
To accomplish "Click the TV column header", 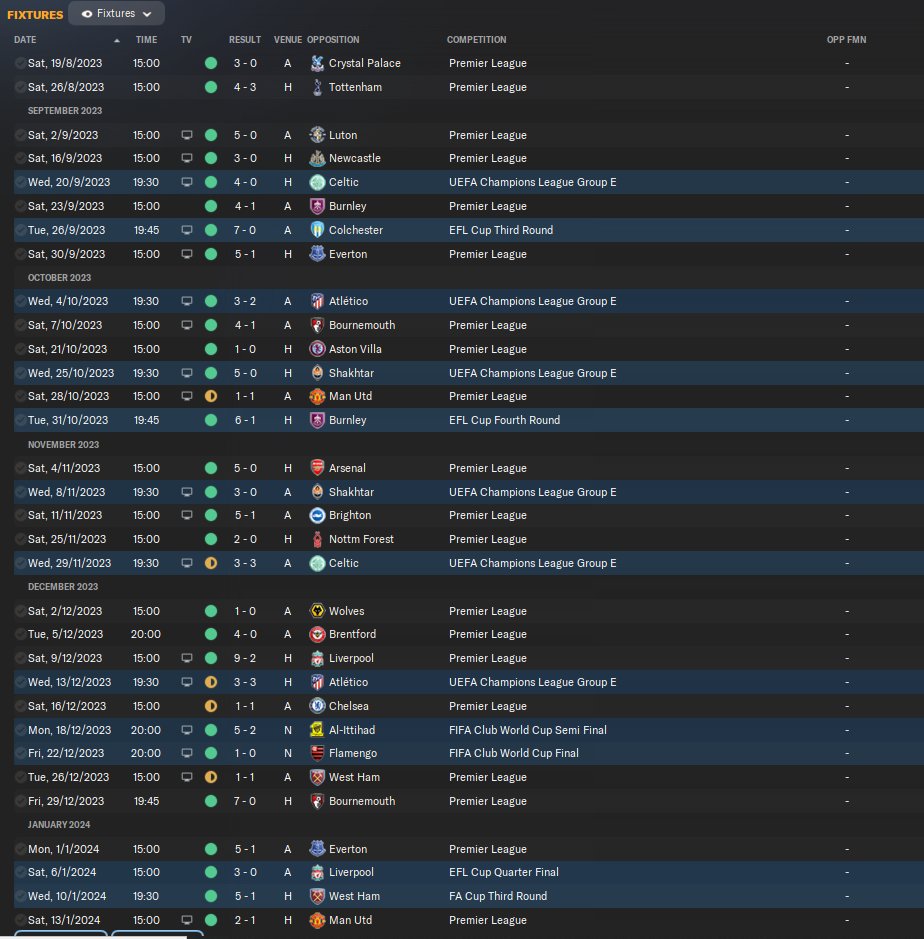I will (186, 40).
